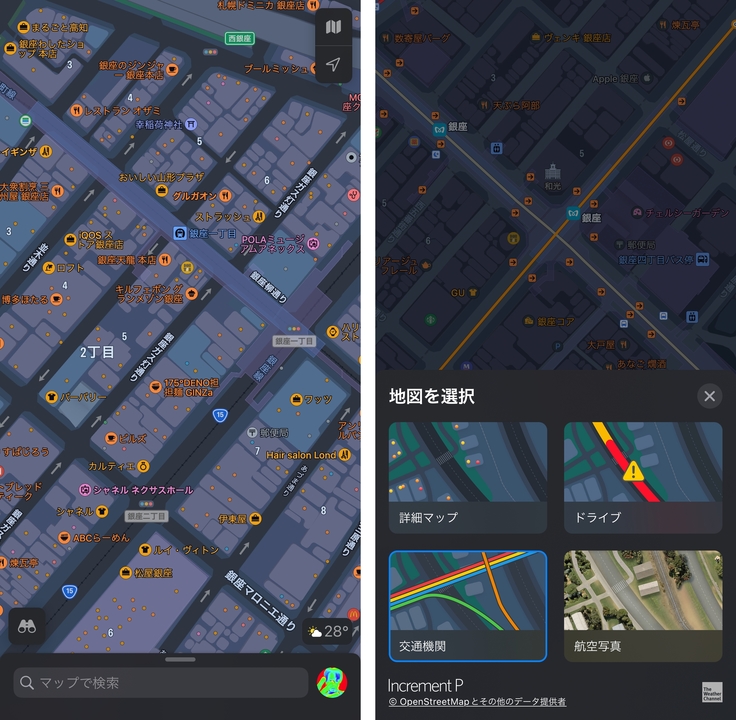The height and width of the screenshot is (720, 736).
Task: Tap the ABCらーめん restaurant marker
Action: [64, 538]
